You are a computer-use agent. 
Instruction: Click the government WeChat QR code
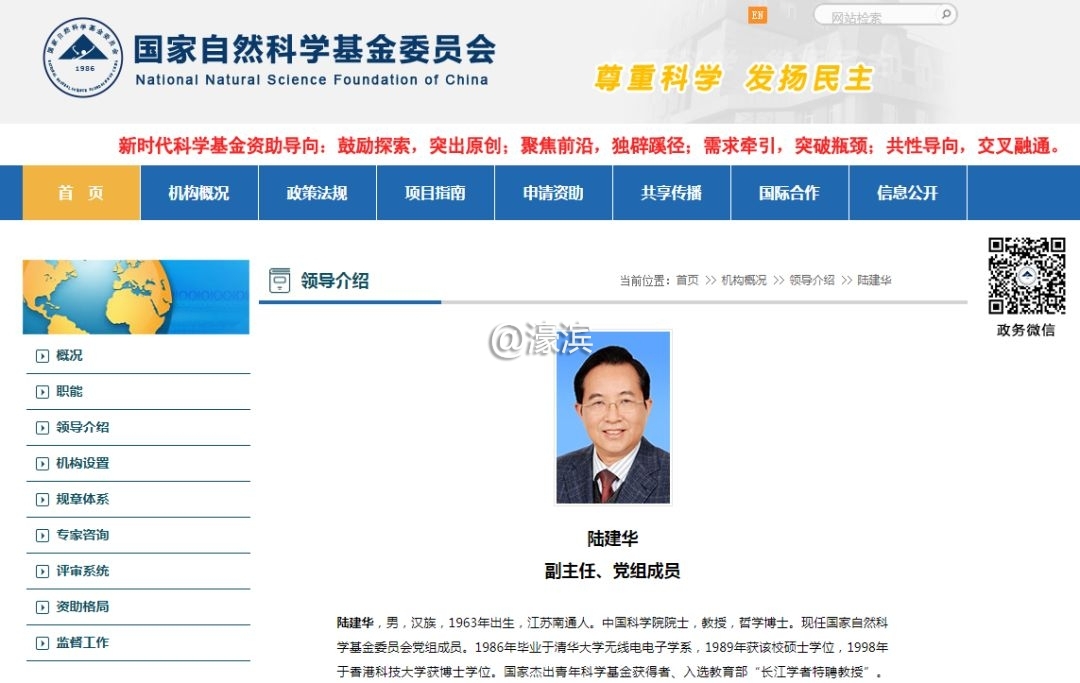(x=1027, y=276)
